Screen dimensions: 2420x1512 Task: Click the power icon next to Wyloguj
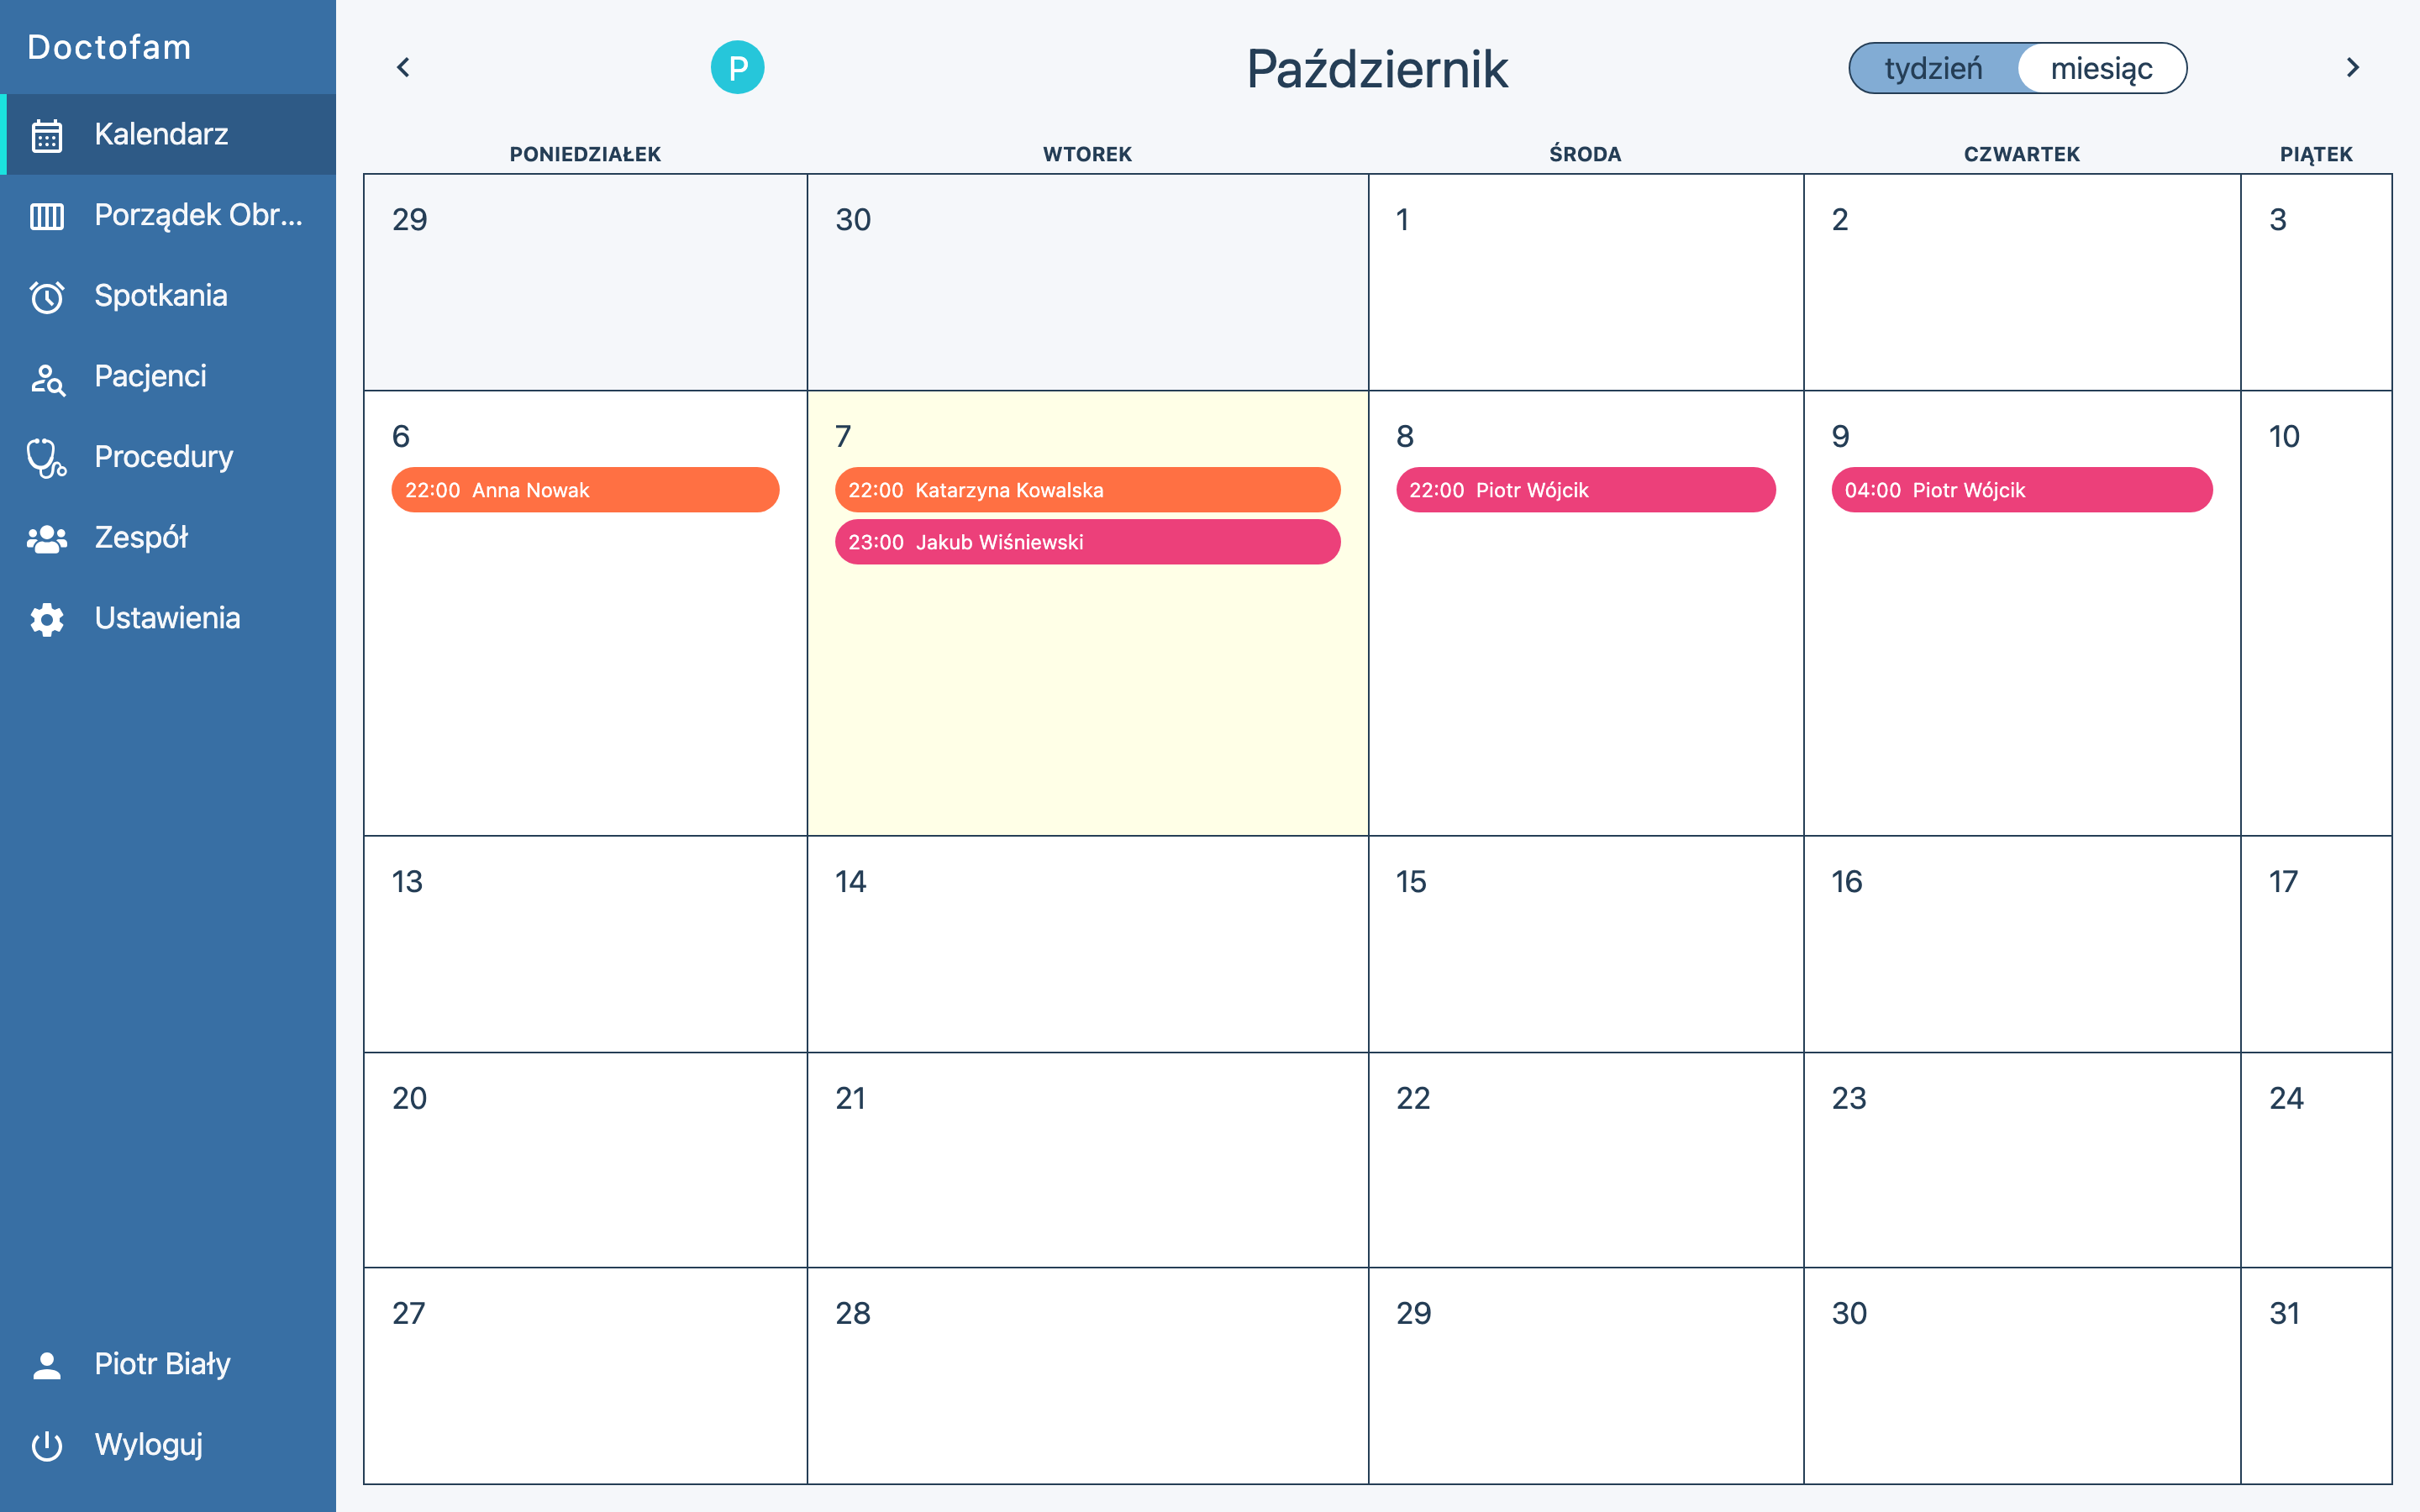coord(47,1445)
